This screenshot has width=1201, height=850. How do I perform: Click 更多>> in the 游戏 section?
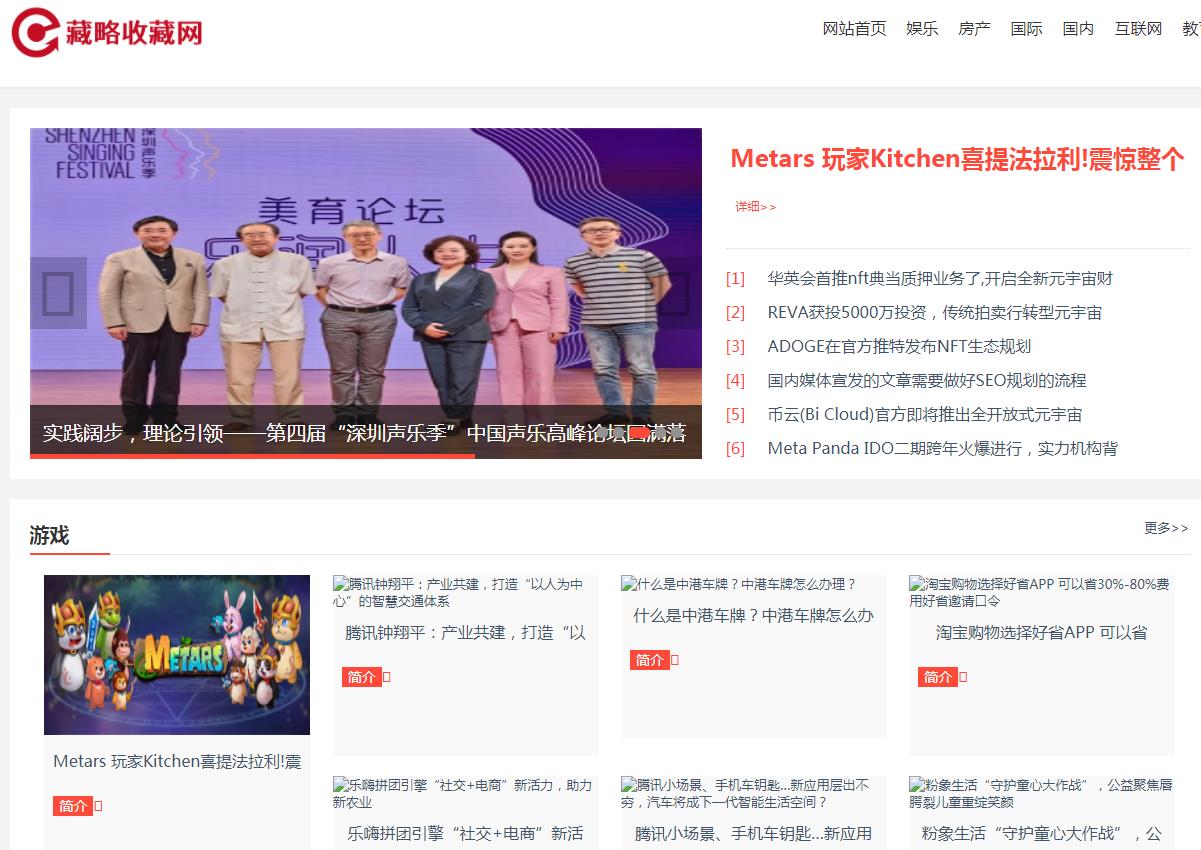coord(1166,528)
